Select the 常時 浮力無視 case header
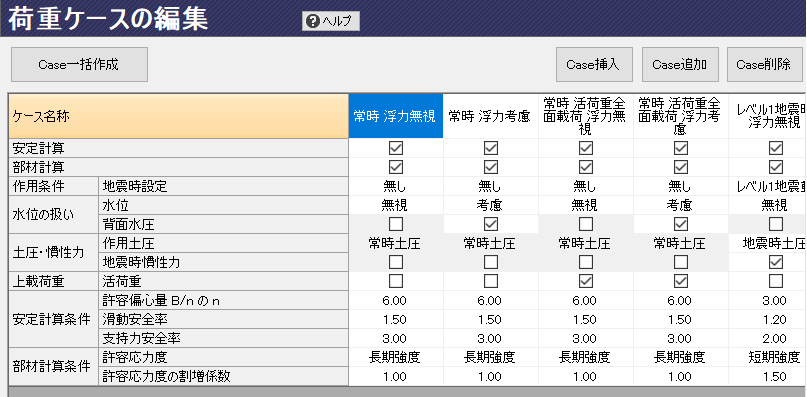The image size is (807, 397). click(x=395, y=116)
